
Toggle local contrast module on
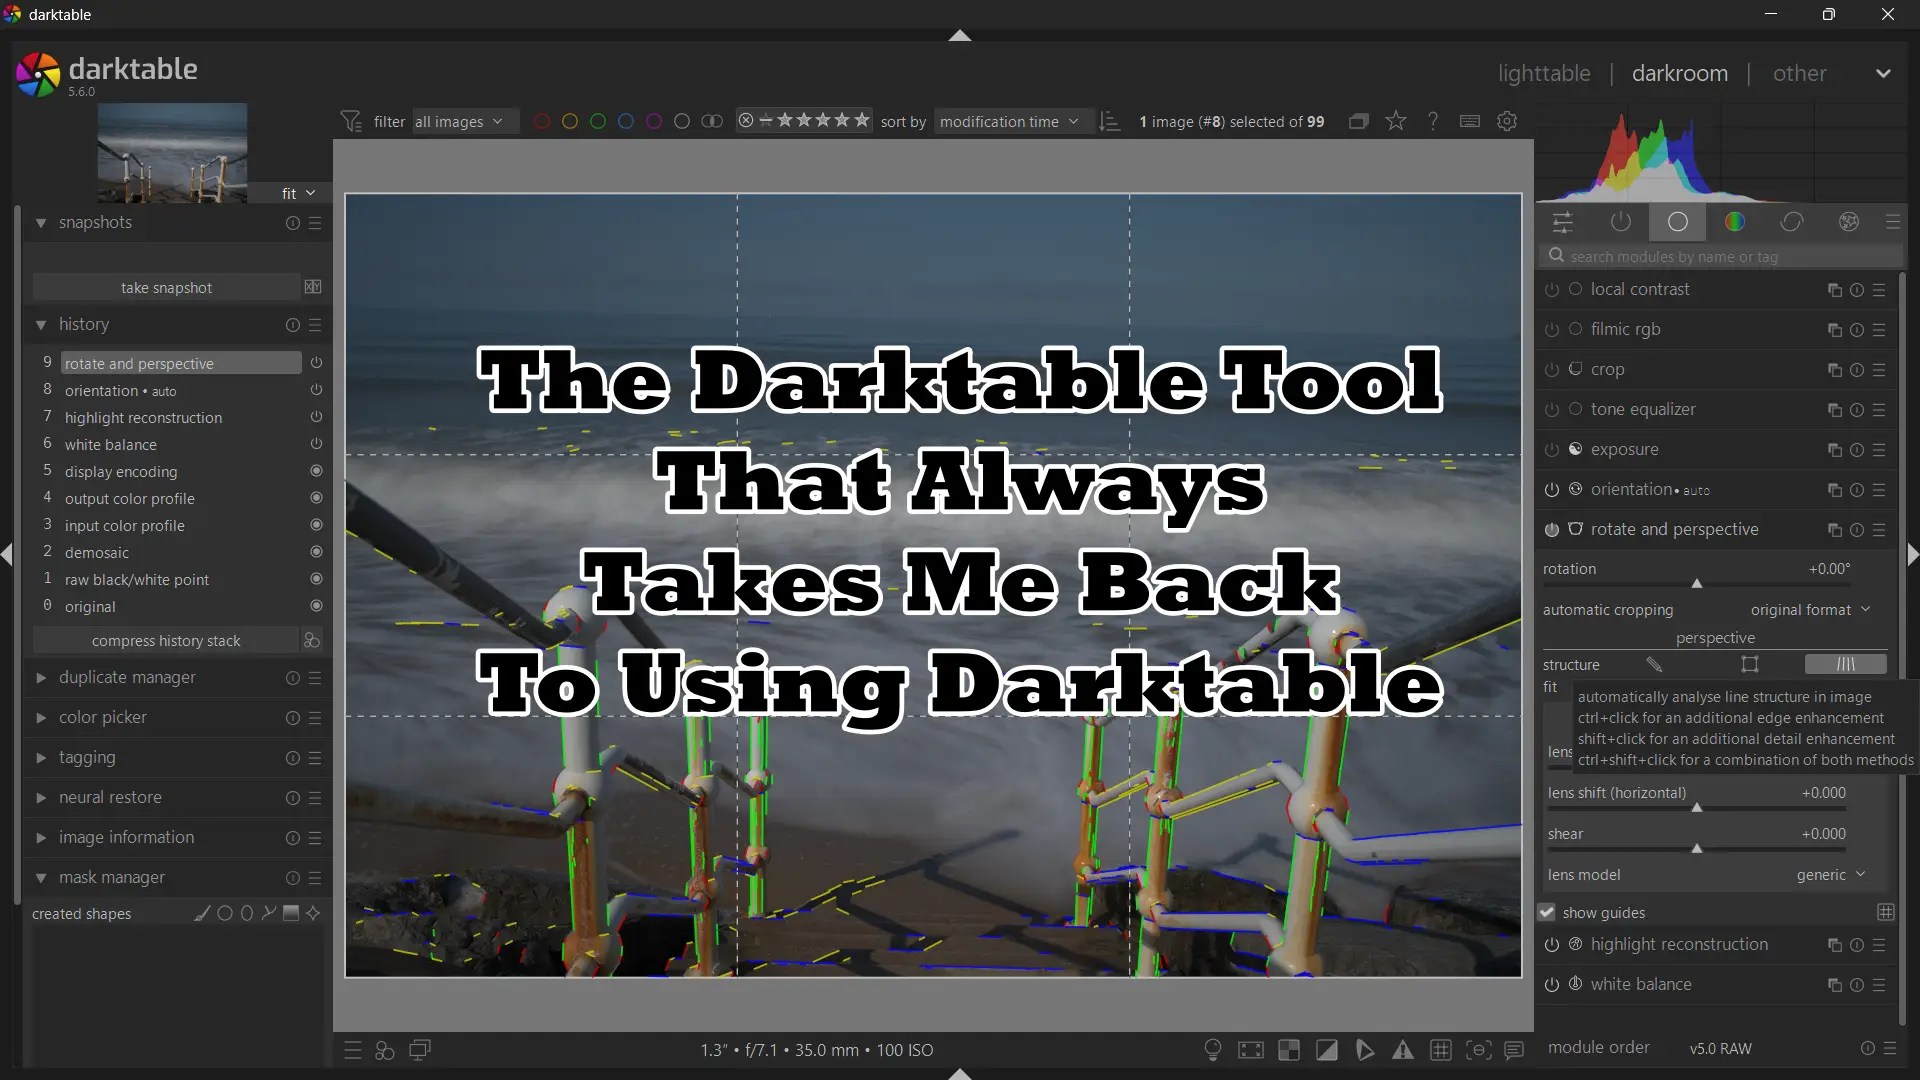coord(1552,290)
